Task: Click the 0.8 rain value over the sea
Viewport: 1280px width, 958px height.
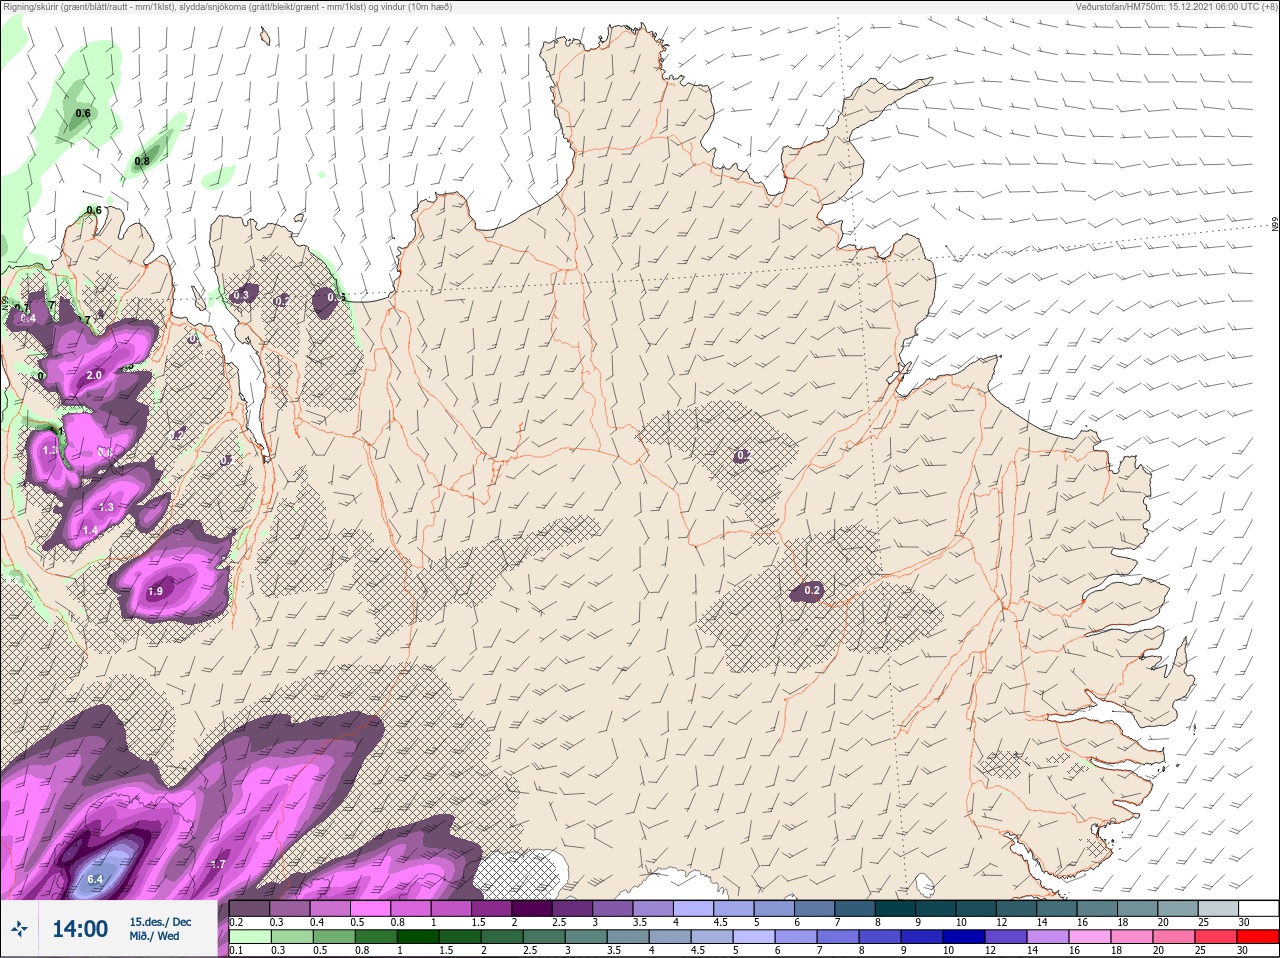Action: point(142,161)
